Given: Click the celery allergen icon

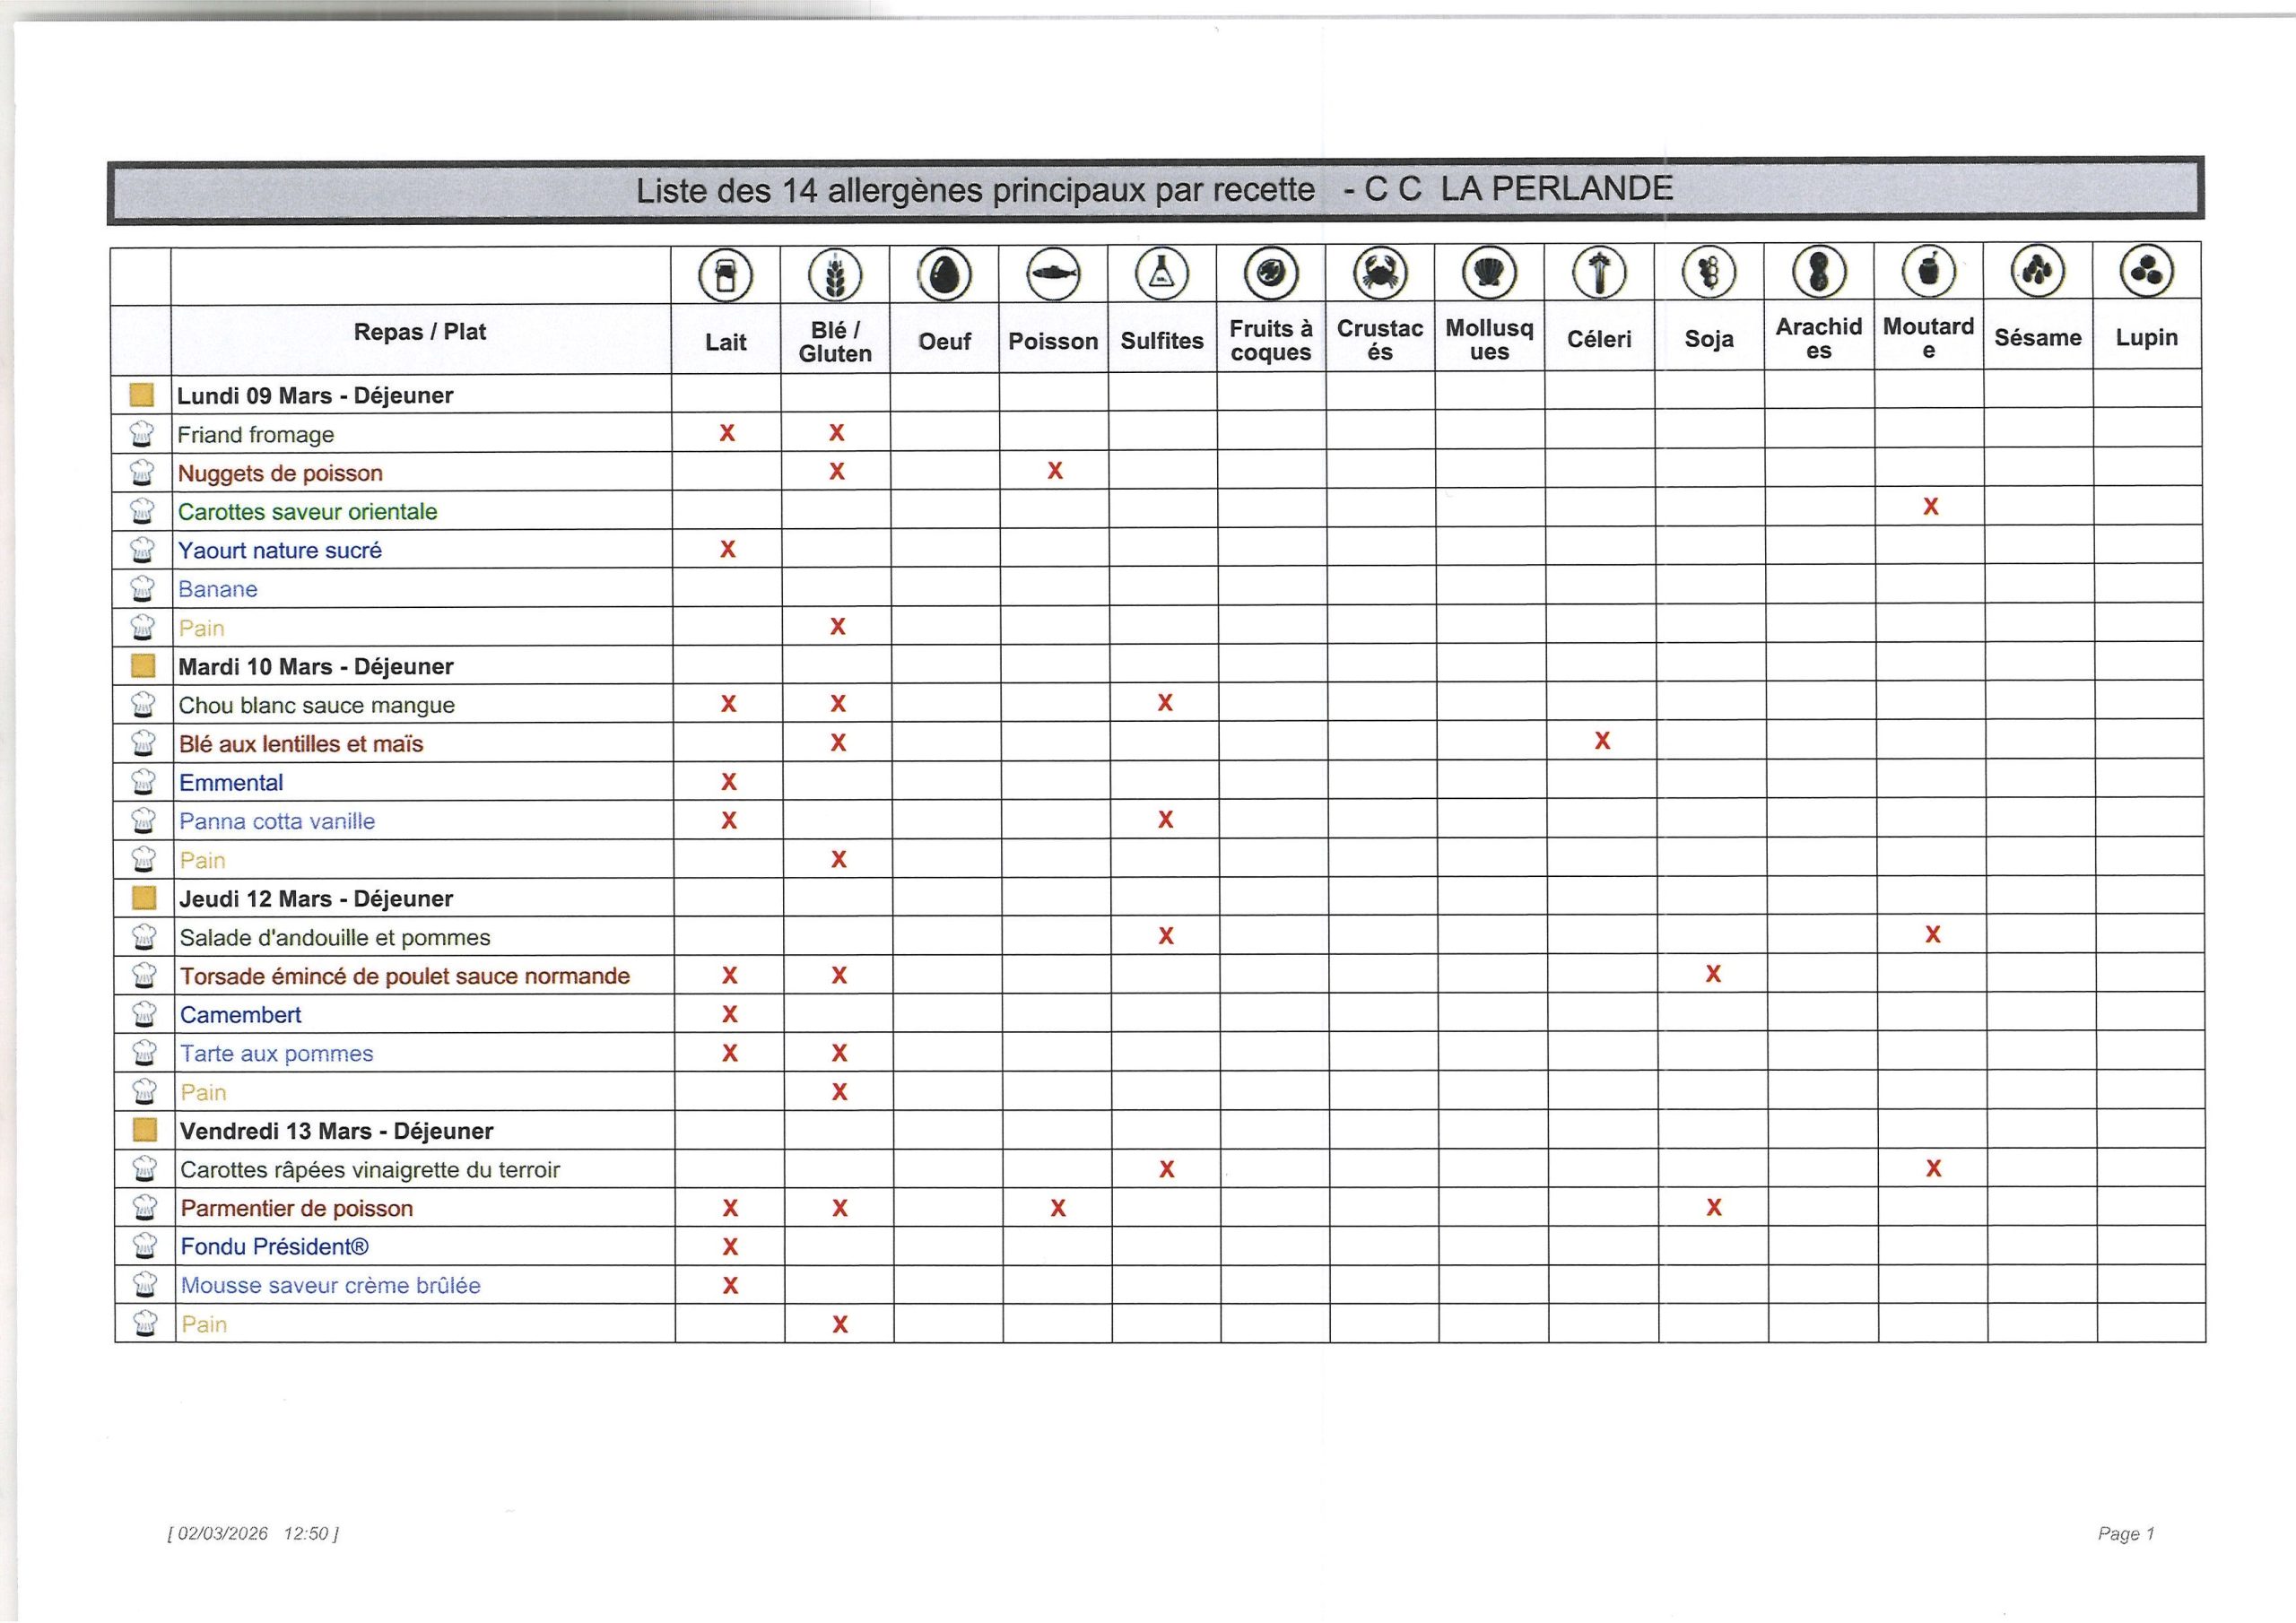Looking at the screenshot, I should click(1599, 272).
